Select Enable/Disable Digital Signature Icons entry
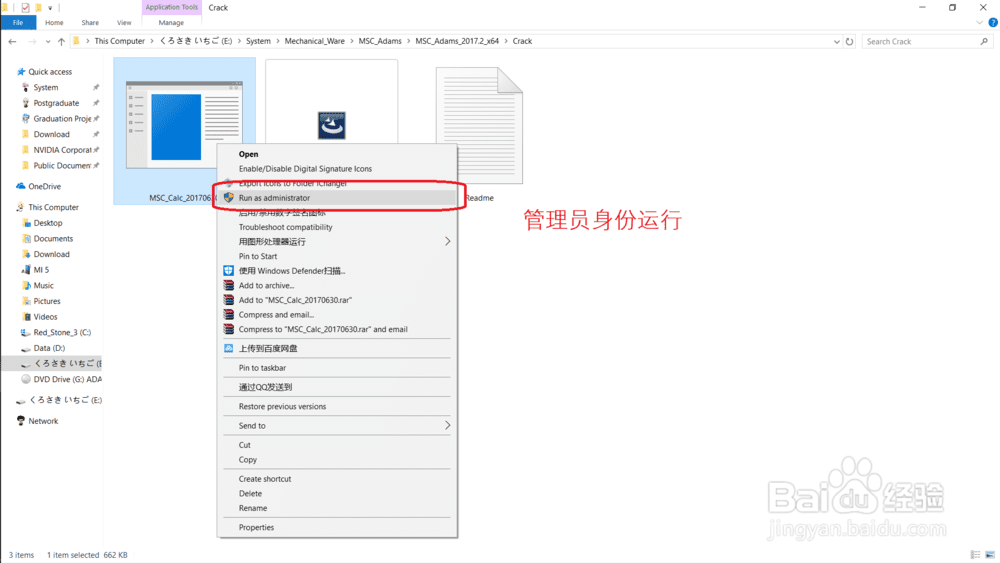 tap(337, 168)
